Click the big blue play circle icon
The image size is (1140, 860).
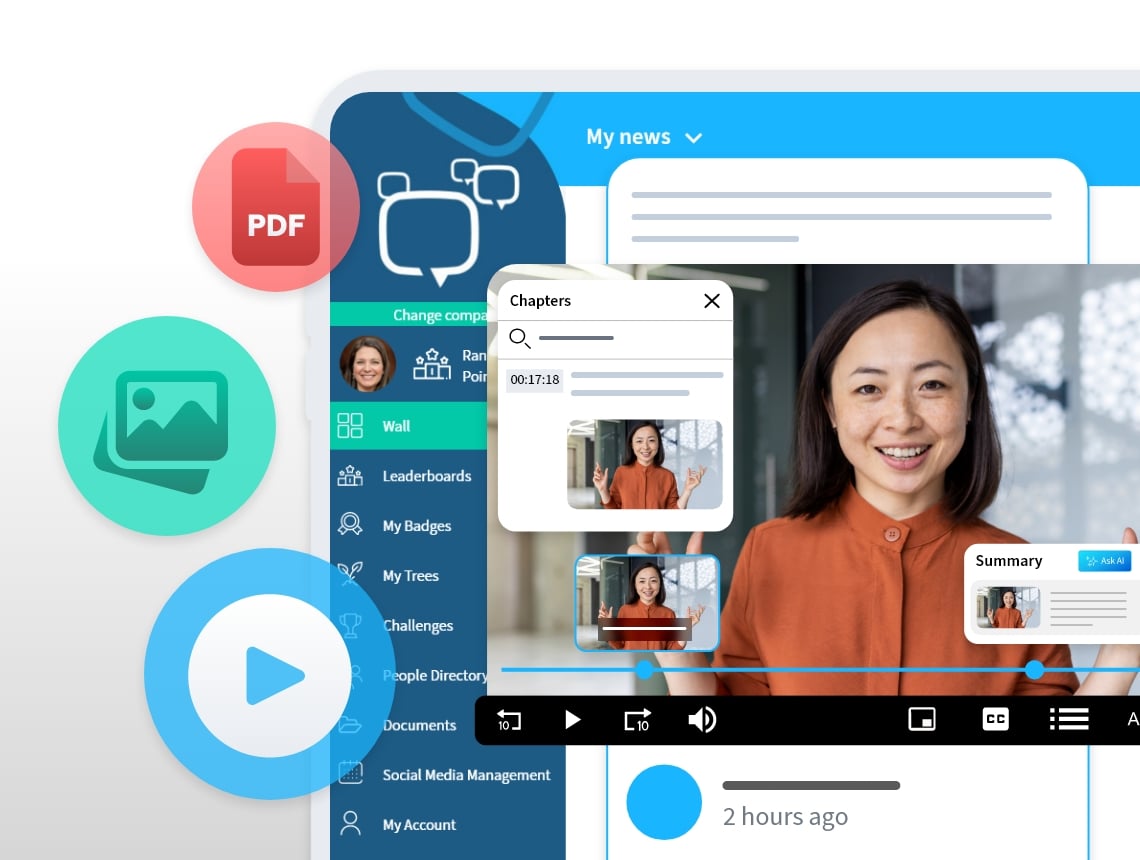point(270,675)
